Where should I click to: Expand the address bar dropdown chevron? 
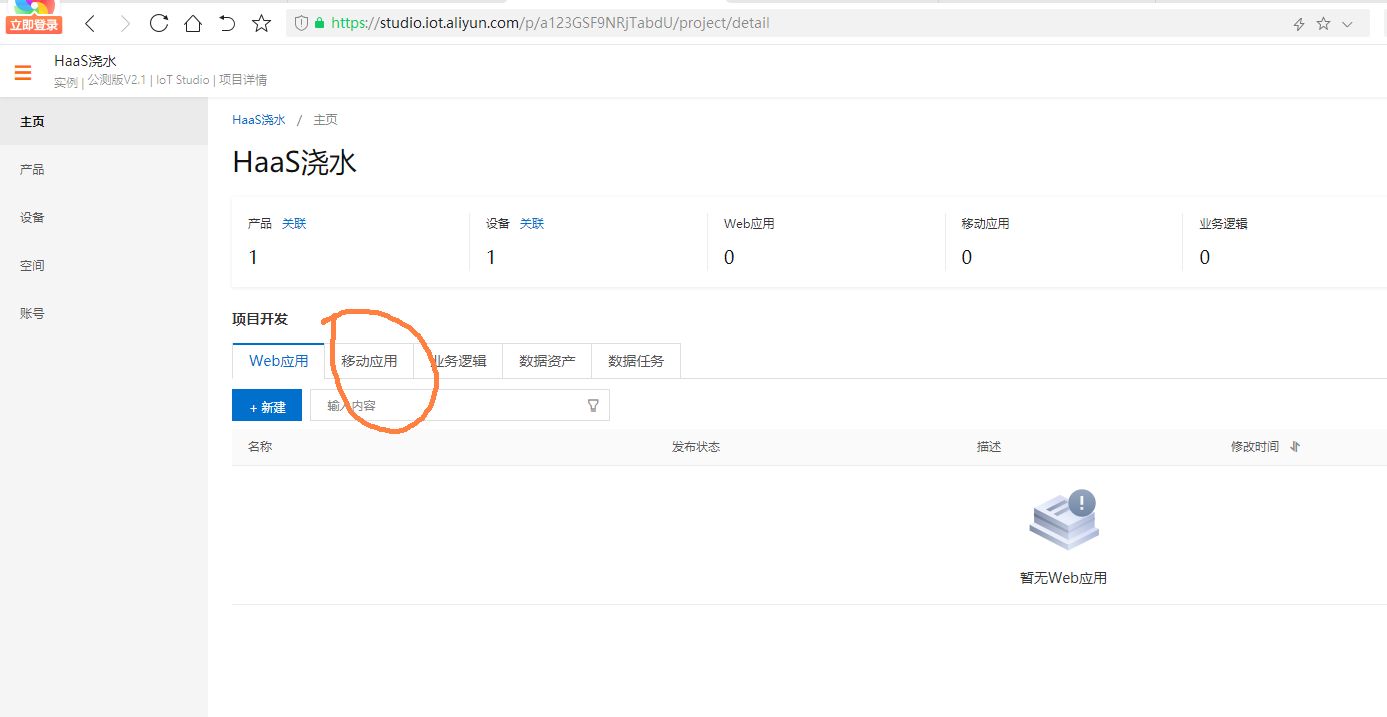1347,24
